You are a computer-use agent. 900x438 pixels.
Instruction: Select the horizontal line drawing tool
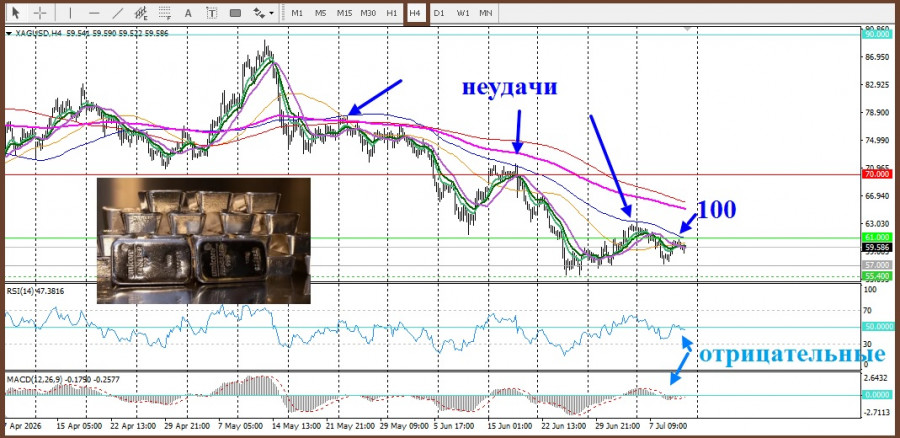[94, 13]
